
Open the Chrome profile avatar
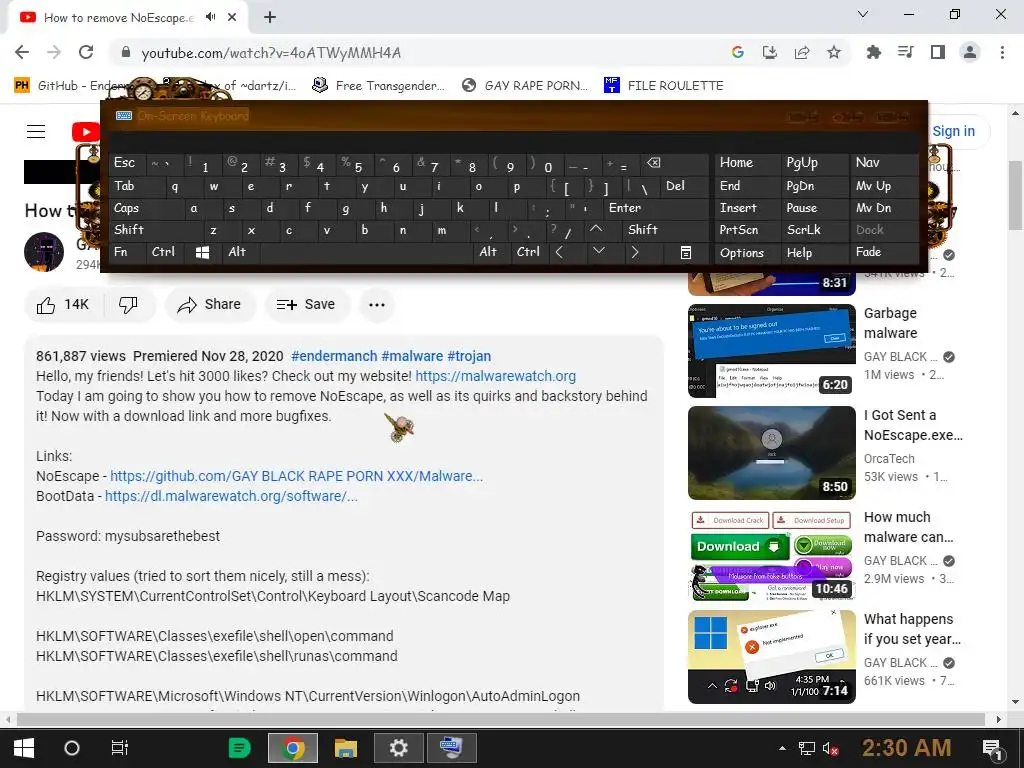[x=970, y=52]
